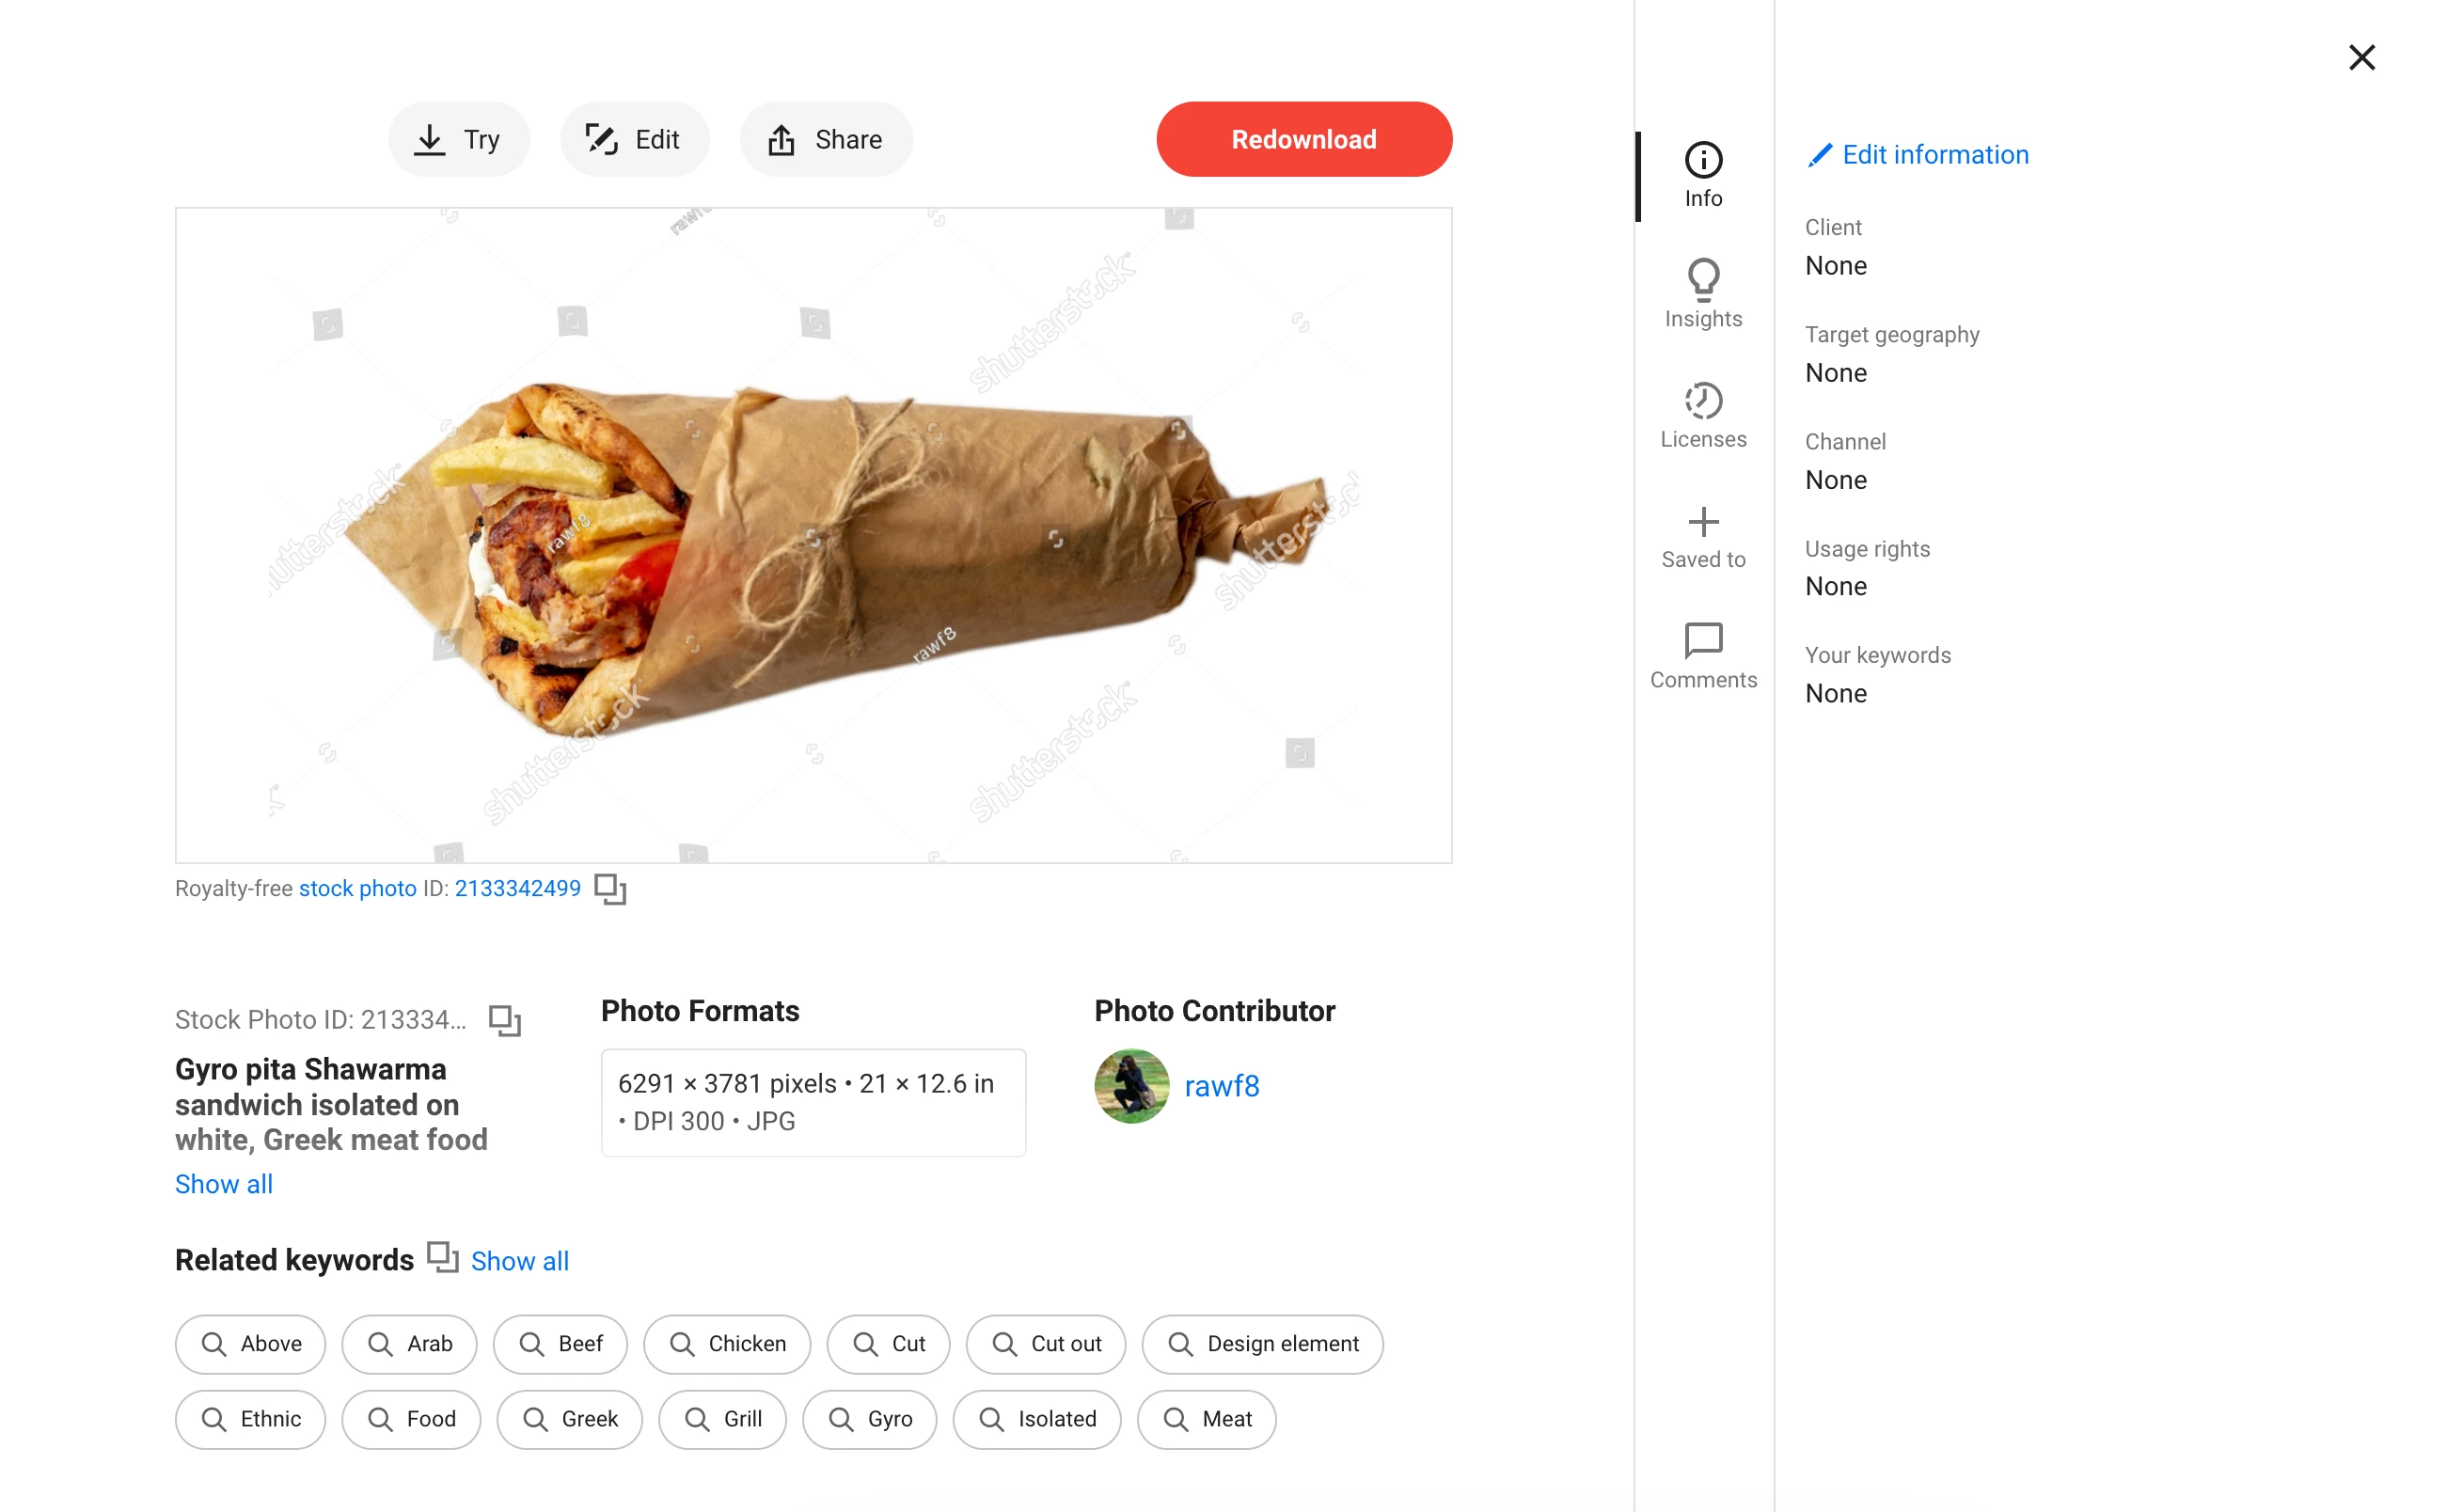Expand description with Show all
This screenshot has width=2447, height=1512.
click(x=224, y=1184)
